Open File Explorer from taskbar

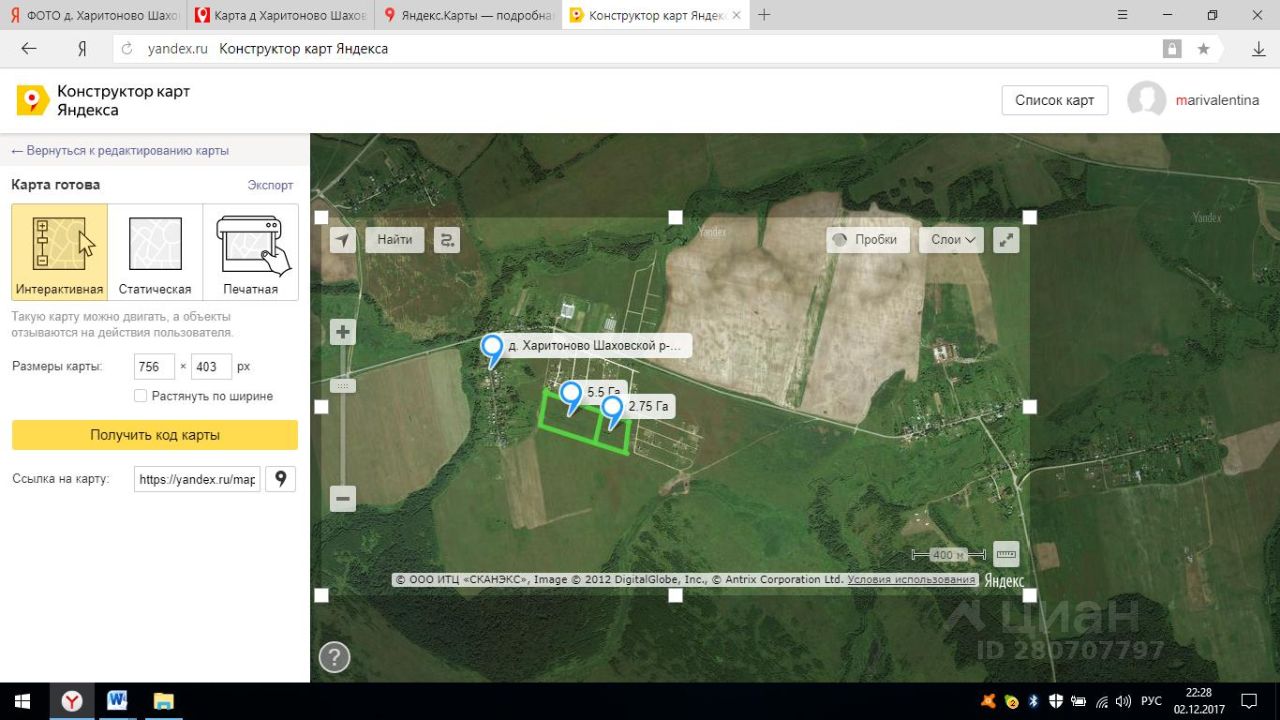[164, 701]
